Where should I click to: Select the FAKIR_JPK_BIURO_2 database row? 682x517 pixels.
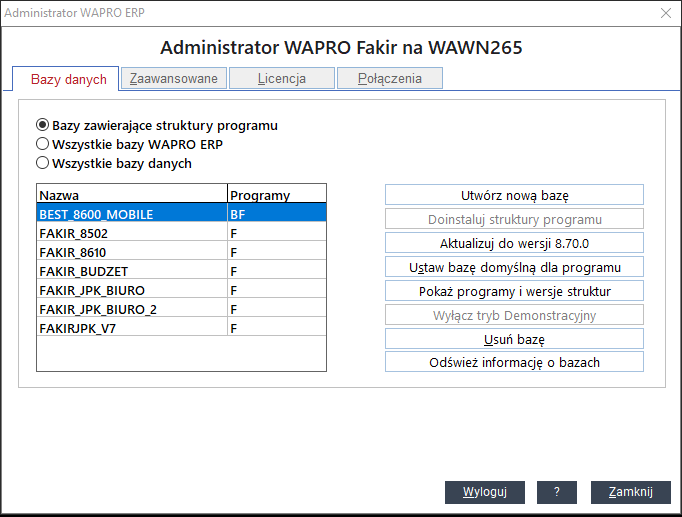(181, 309)
